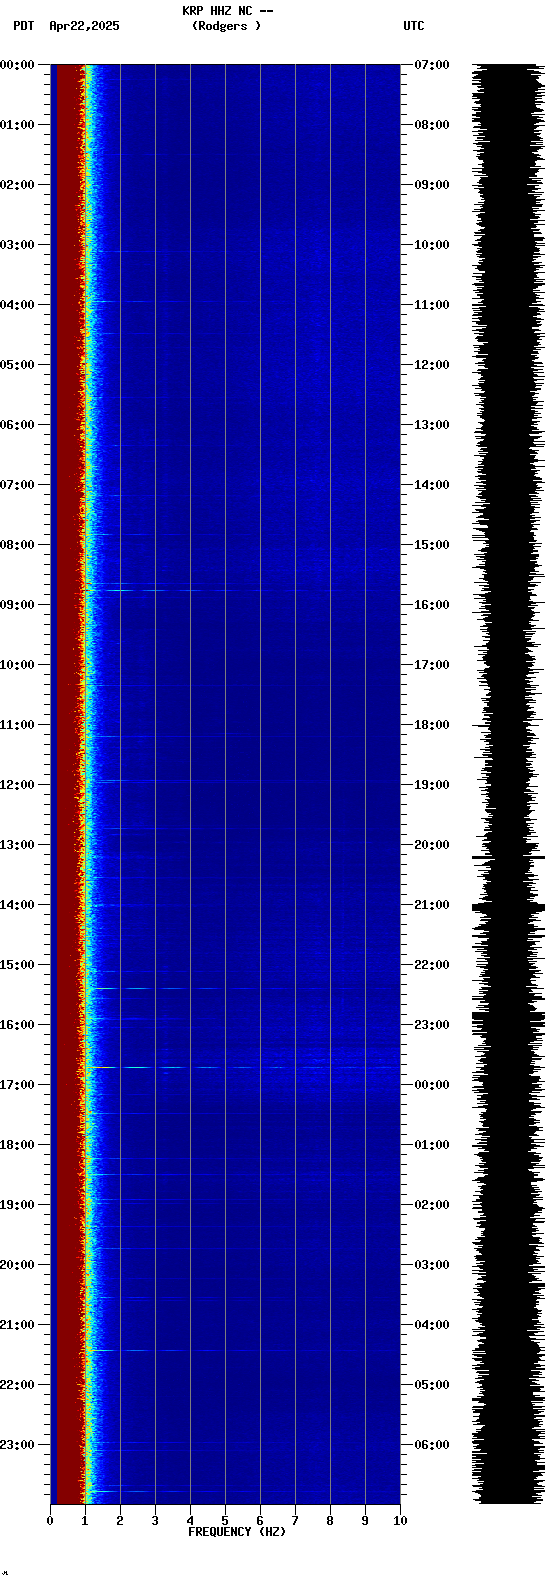Click the (Rodgers ) station name text
The image size is (552, 1584).
click(227, 26)
